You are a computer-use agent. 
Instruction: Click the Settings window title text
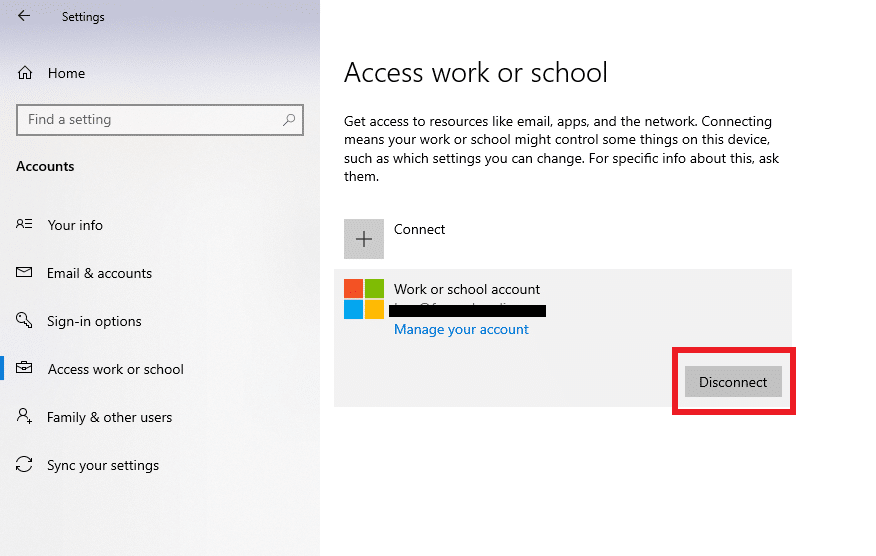click(83, 17)
